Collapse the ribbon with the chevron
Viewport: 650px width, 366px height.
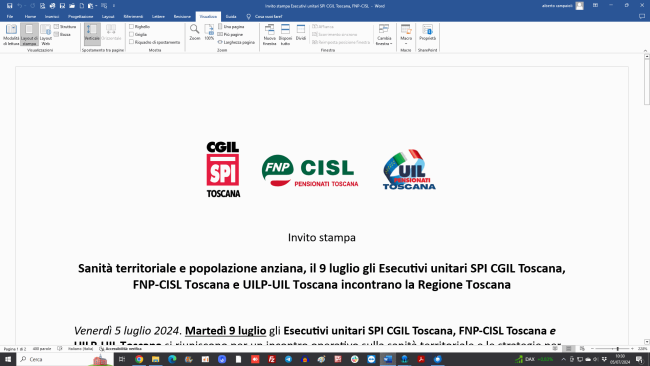[645, 51]
